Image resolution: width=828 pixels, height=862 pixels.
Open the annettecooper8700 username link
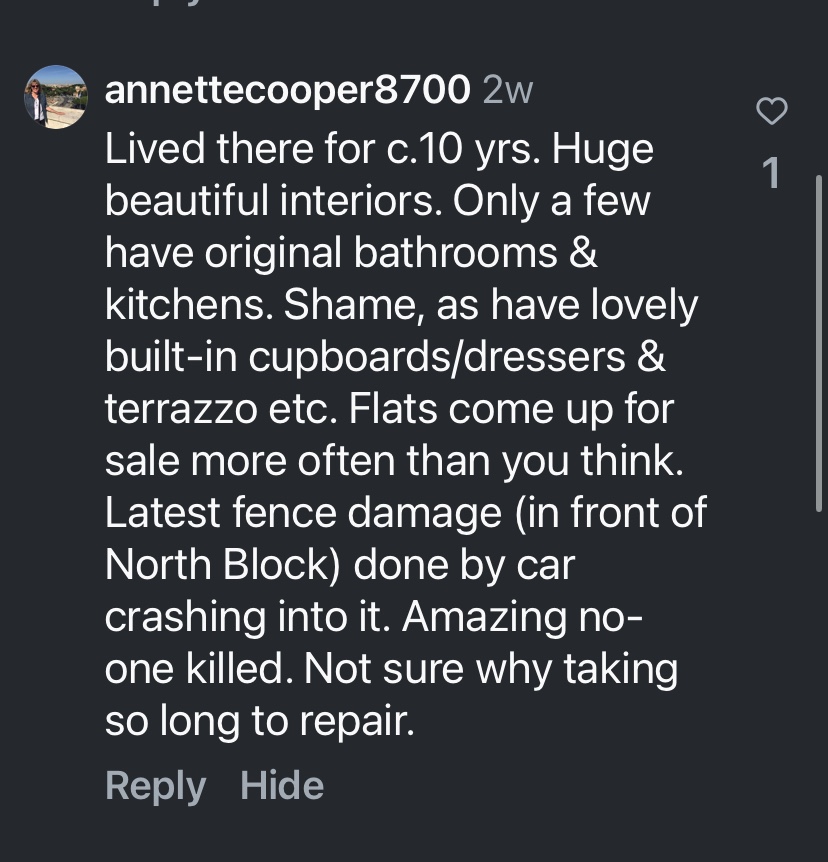click(287, 91)
